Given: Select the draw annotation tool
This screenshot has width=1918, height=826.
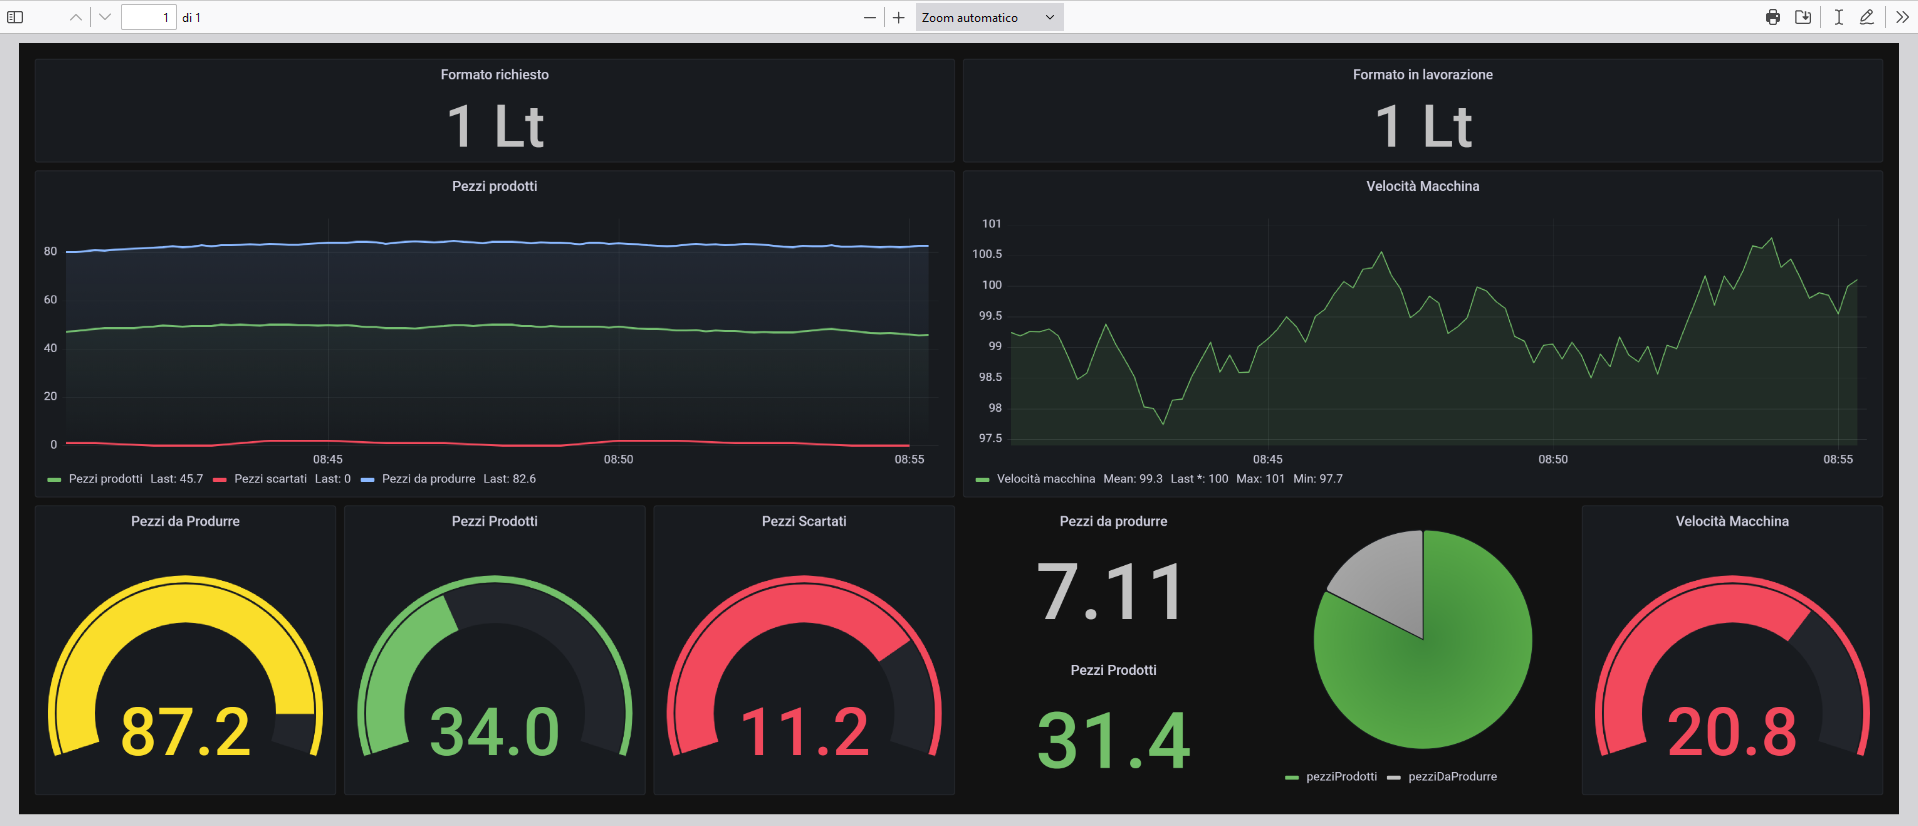Looking at the screenshot, I should tap(1866, 17).
